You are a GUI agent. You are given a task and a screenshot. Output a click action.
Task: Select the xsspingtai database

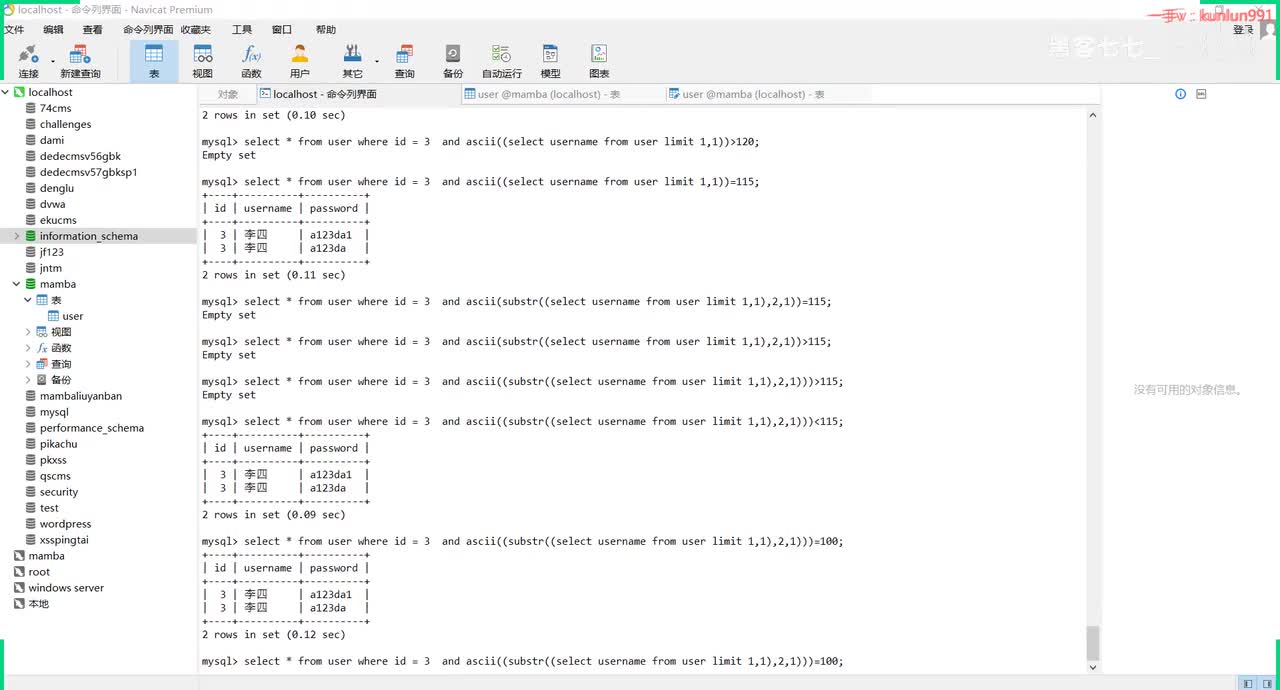coord(64,540)
